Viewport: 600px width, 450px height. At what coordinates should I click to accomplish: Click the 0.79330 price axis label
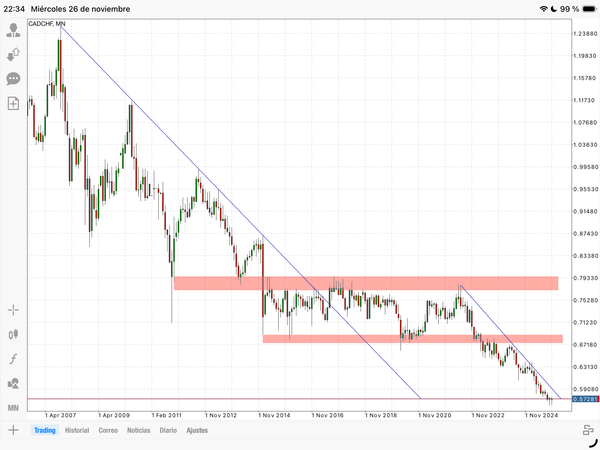coord(585,278)
